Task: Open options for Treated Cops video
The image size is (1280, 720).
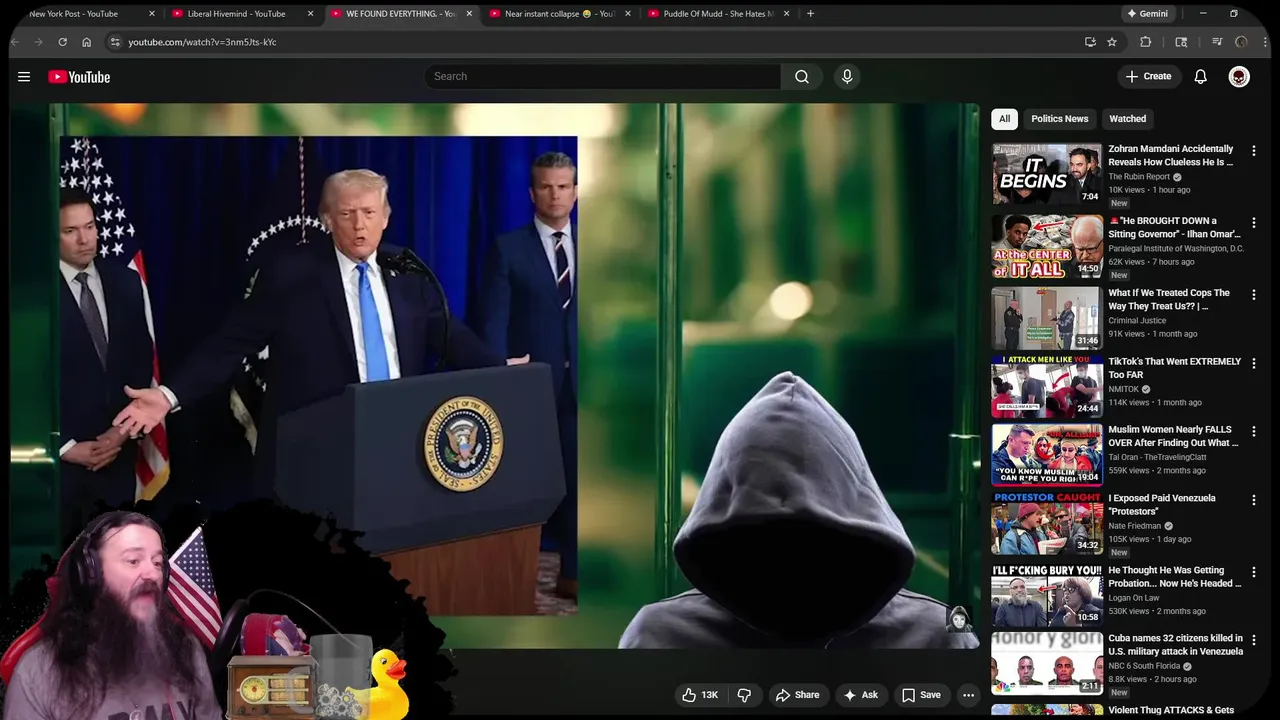Action: click(x=1254, y=295)
